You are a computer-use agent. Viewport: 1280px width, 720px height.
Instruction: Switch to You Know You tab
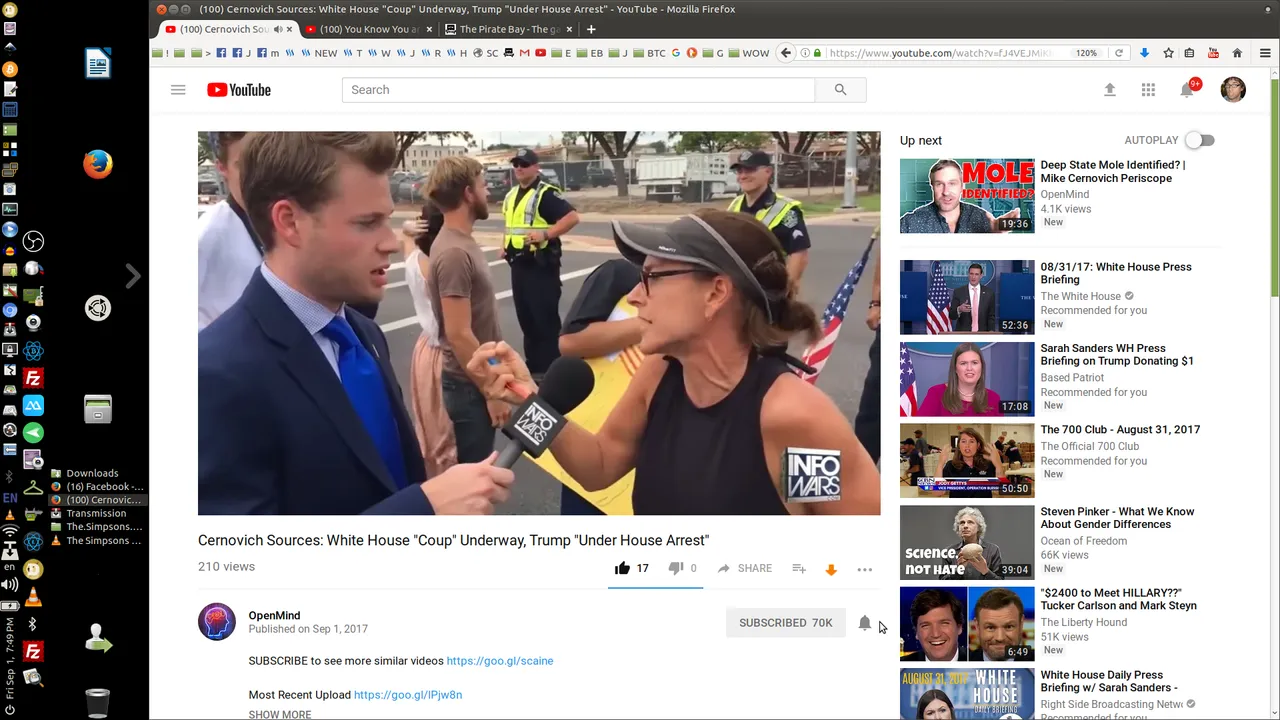[x=368, y=29]
